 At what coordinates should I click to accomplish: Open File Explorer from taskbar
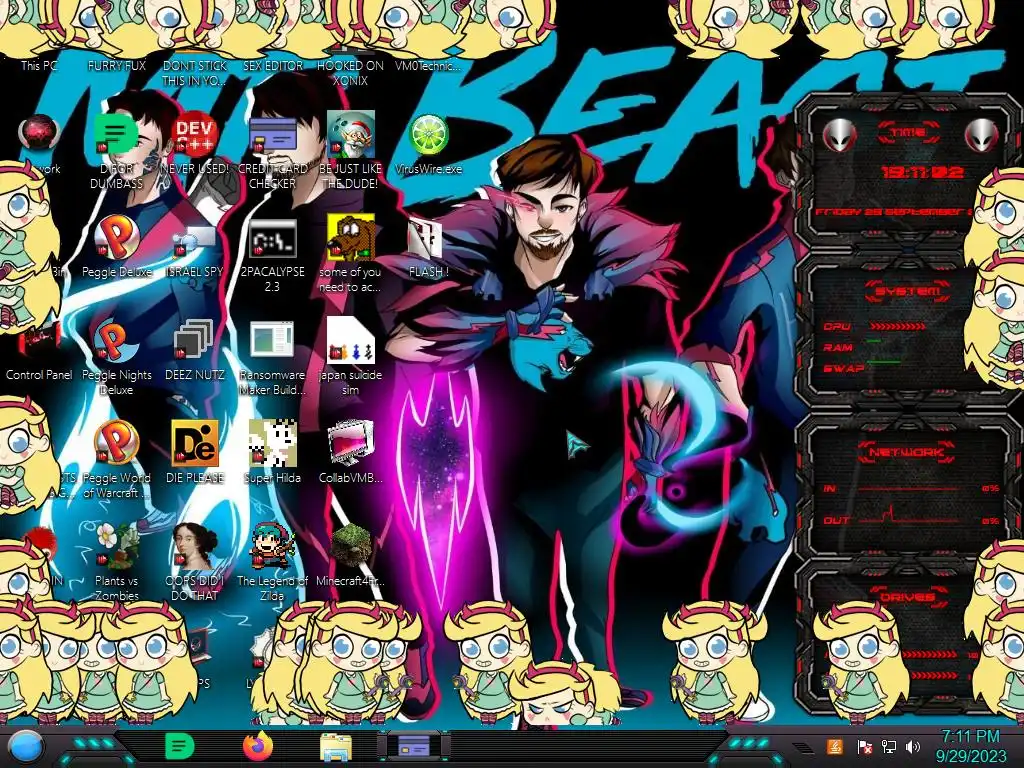336,746
